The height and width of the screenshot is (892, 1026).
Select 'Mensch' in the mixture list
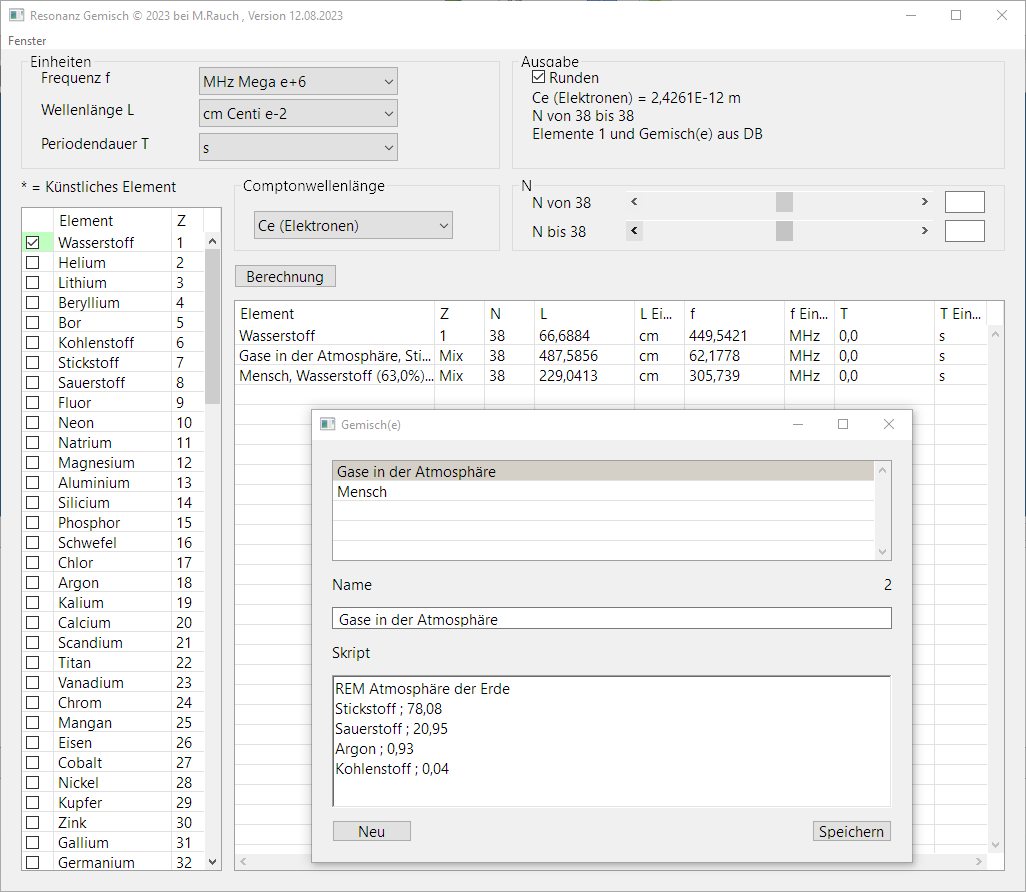click(x=603, y=491)
